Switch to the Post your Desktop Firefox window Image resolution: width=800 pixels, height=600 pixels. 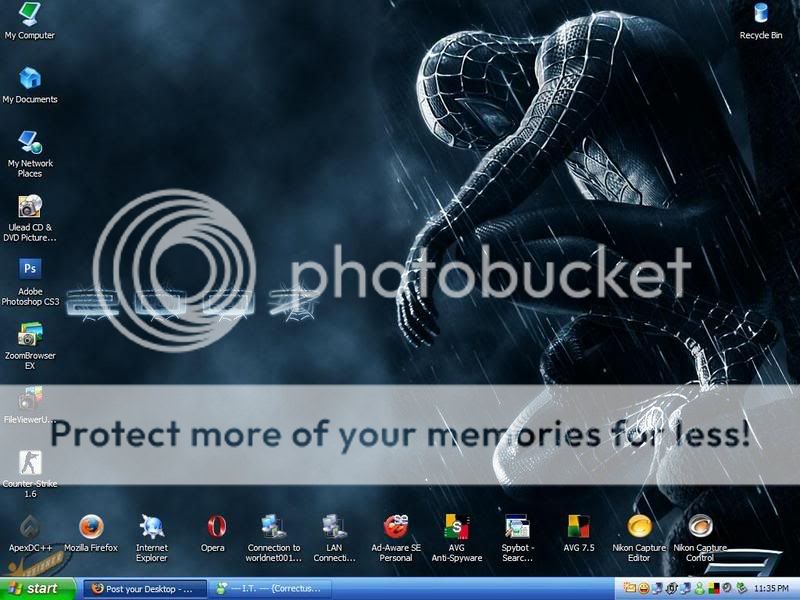(145, 589)
